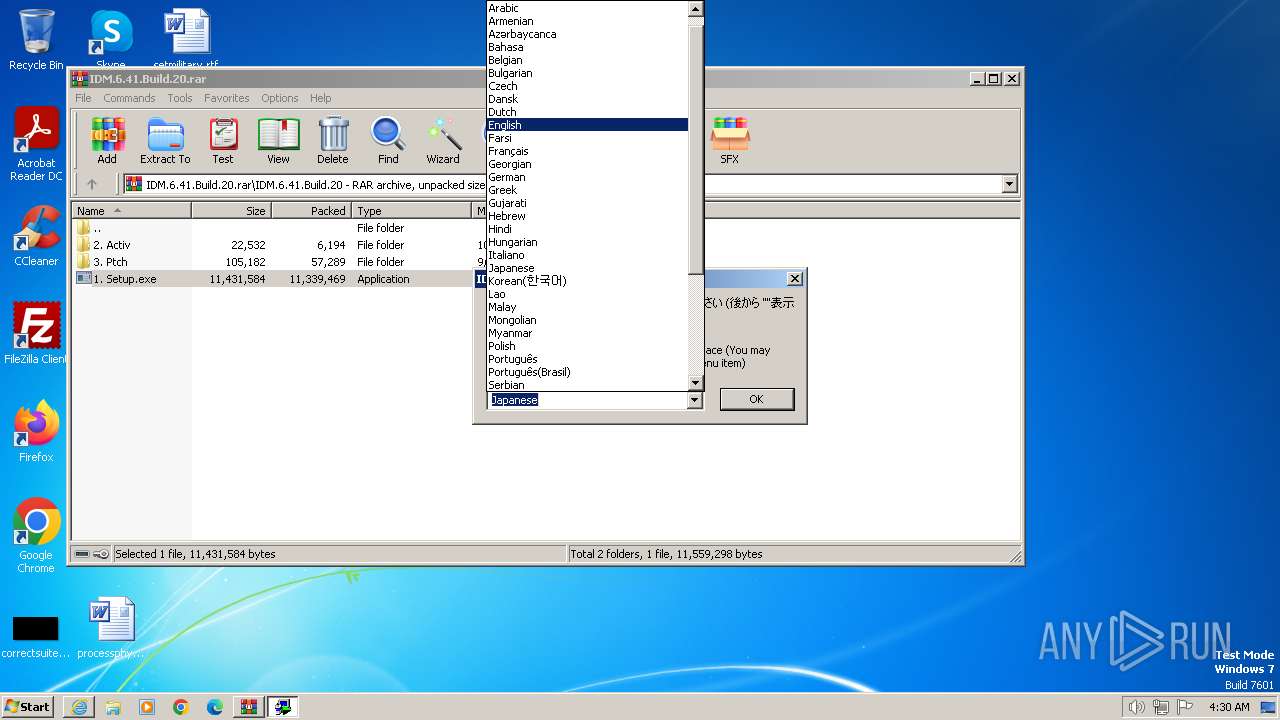This screenshot has width=1280, height=720.
Task: Select the '1. Setup.exe' file row
Action: click(272, 279)
